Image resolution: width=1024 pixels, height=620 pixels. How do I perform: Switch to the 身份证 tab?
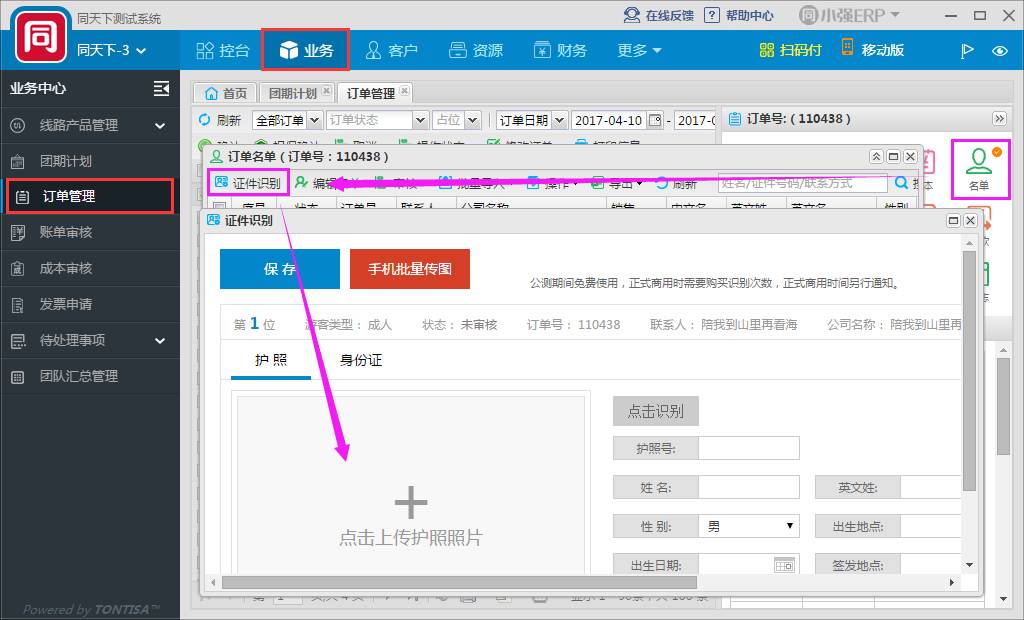click(361, 360)
